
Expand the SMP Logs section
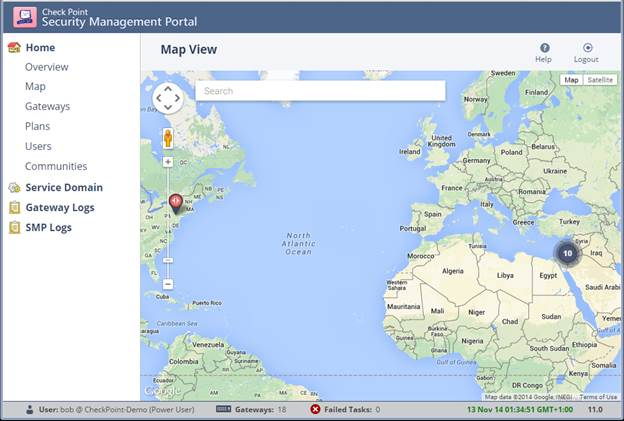tap(49, 227)
